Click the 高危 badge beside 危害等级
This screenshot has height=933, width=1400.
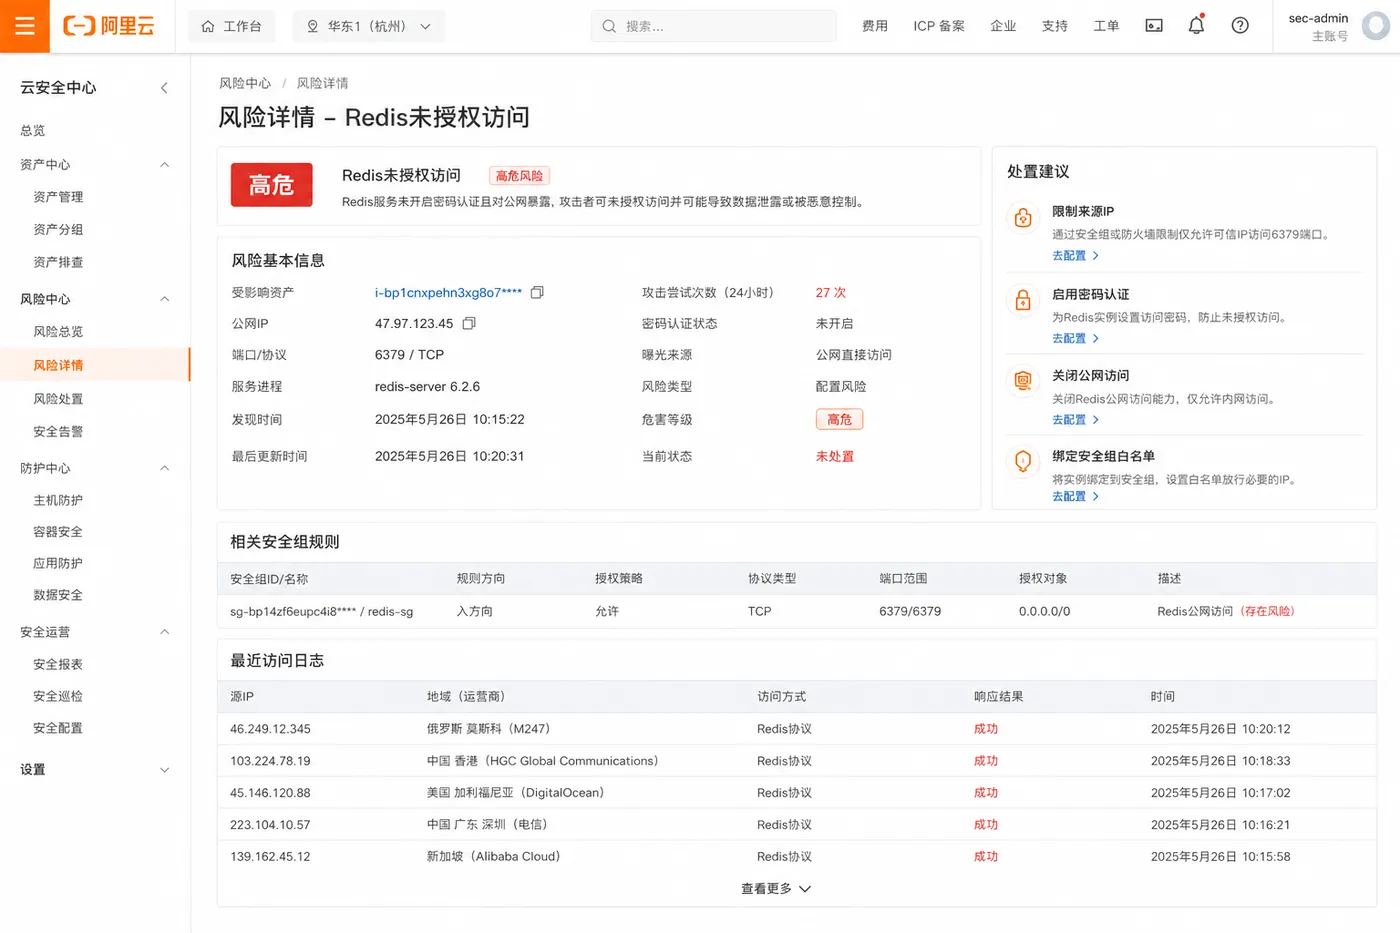pos(839,420)
